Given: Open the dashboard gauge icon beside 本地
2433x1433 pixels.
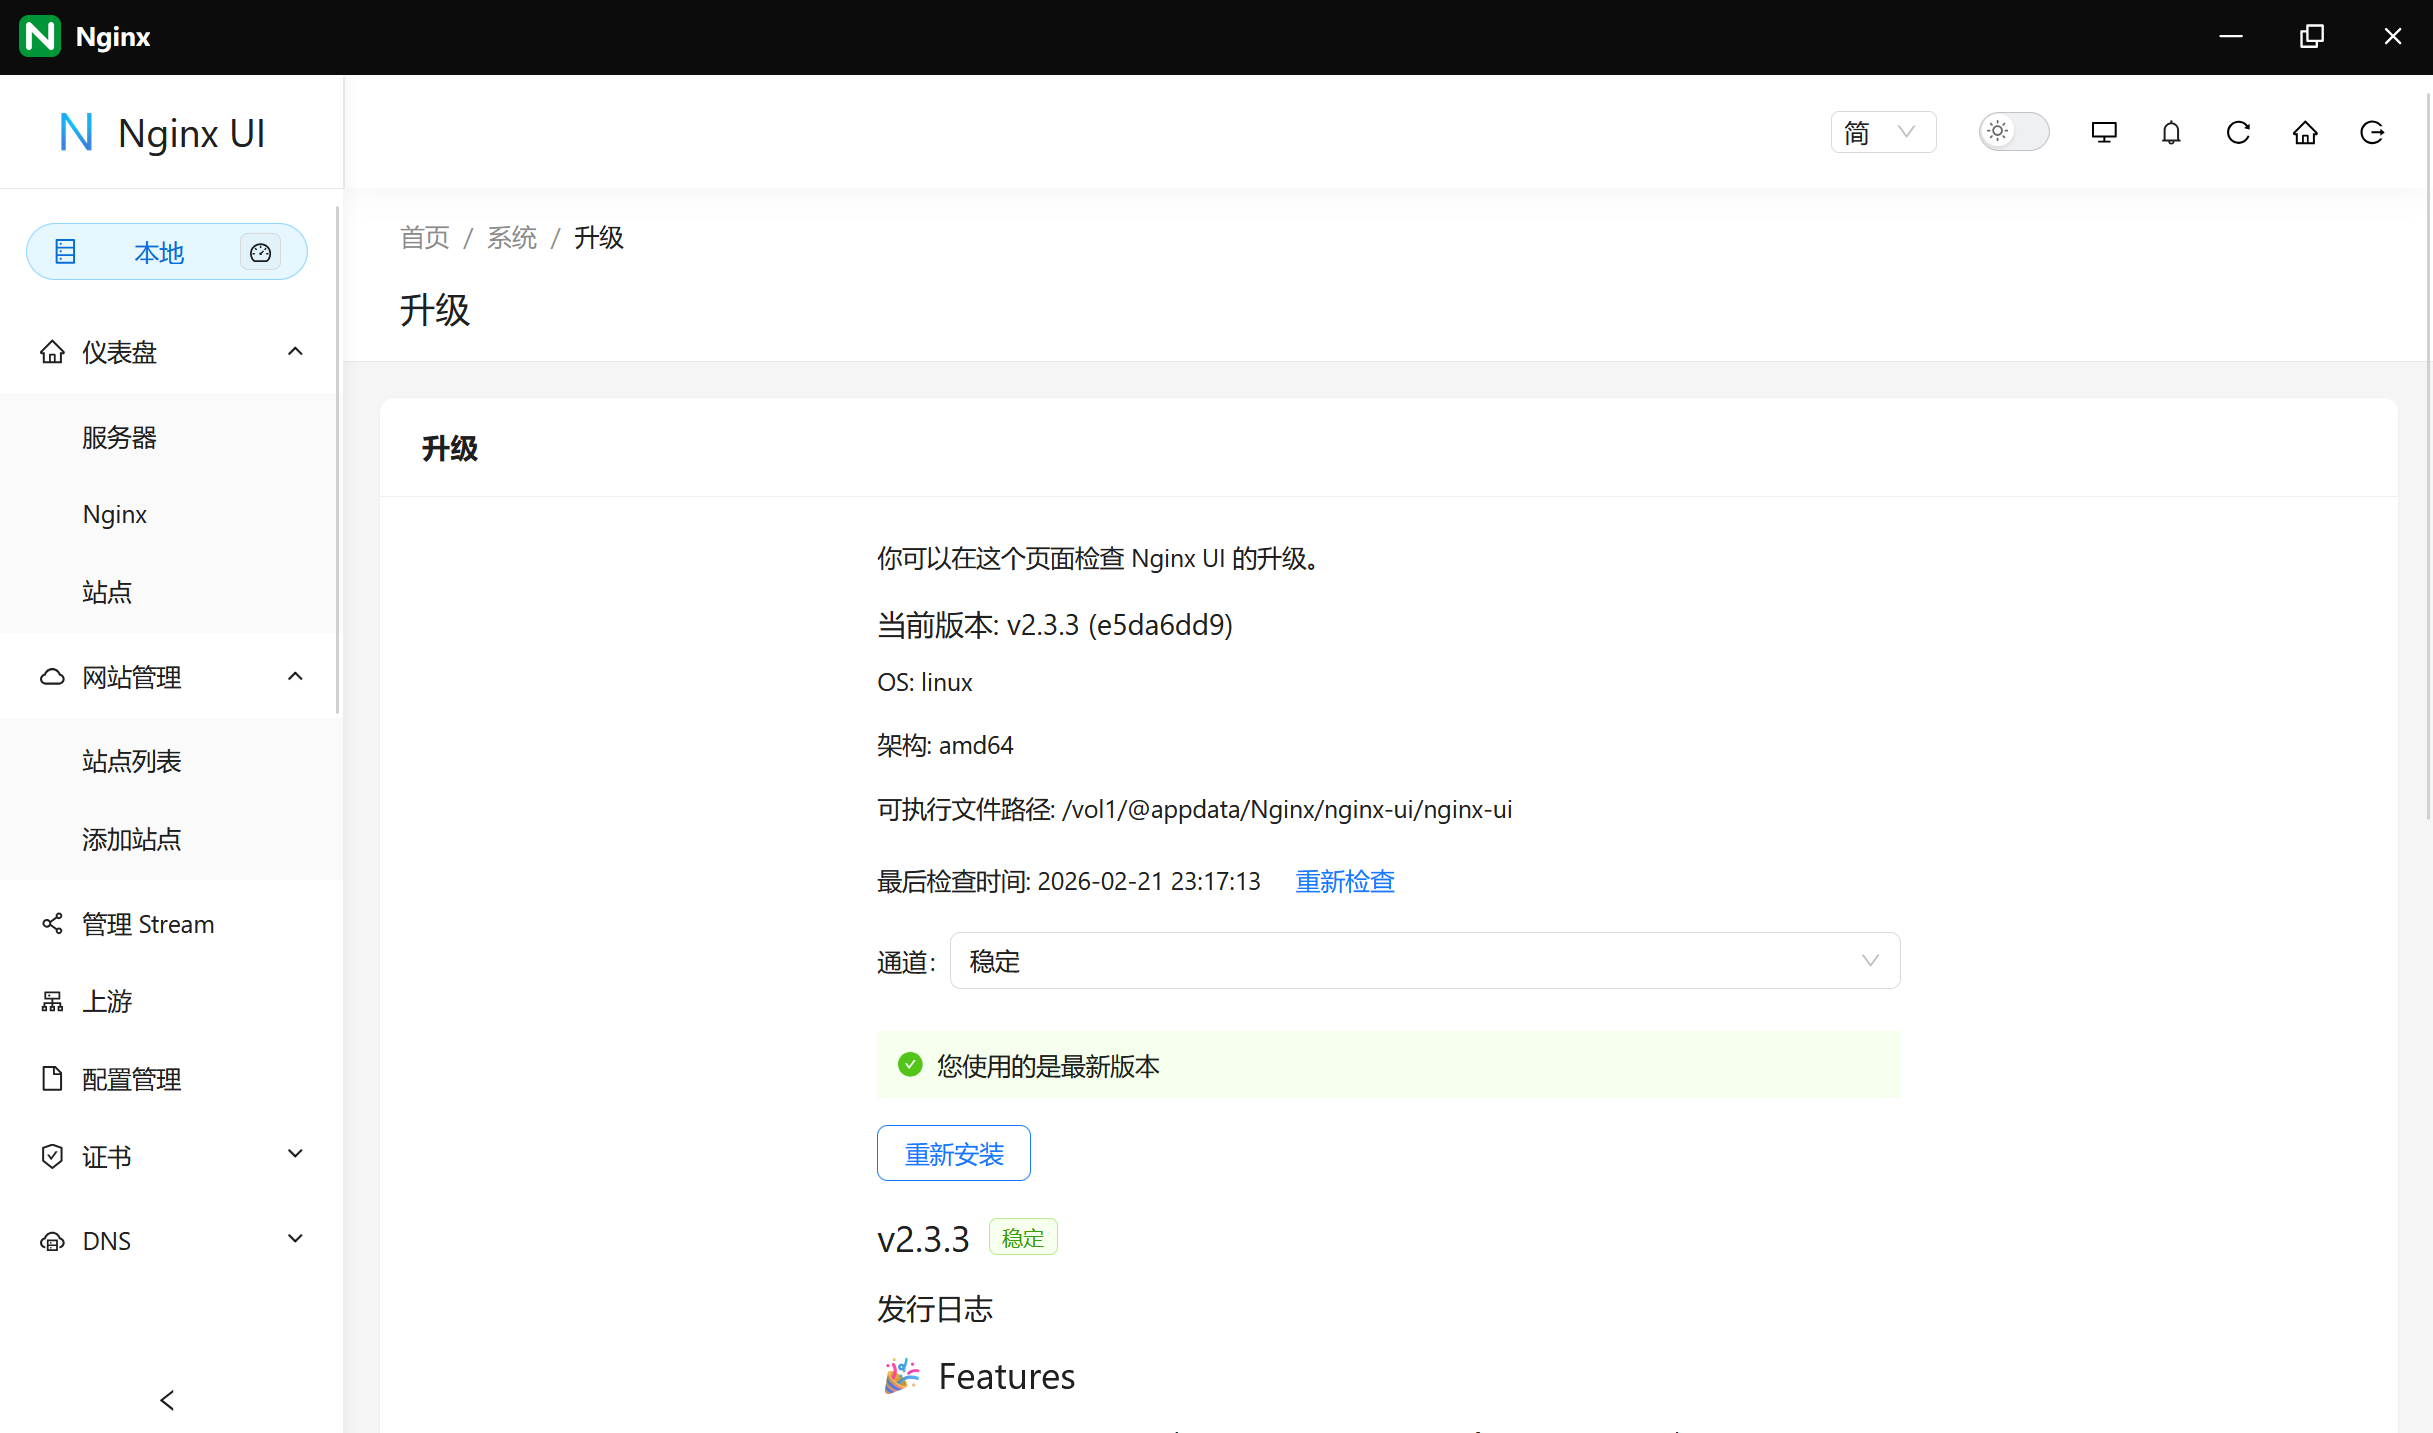Looking at the screenshot, I should pyautogui.click(x=260, y=252).
